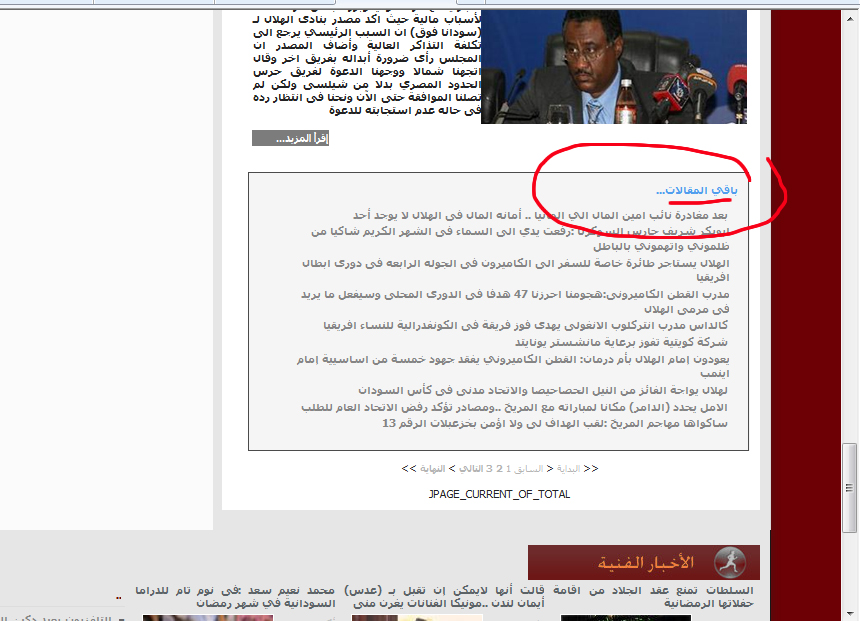This screenshot has height=621, width=860.
Task: Click the 'التالي' next page link
Action: point(470,468)
